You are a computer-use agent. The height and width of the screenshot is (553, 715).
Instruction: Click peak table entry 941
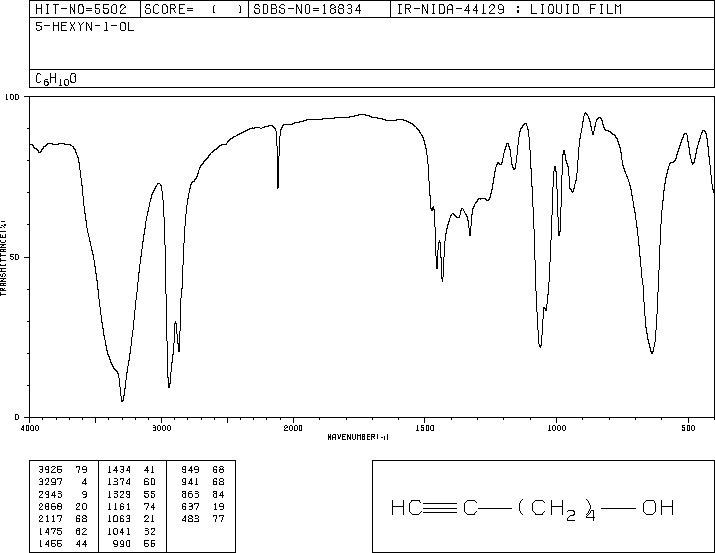(190, 482)
